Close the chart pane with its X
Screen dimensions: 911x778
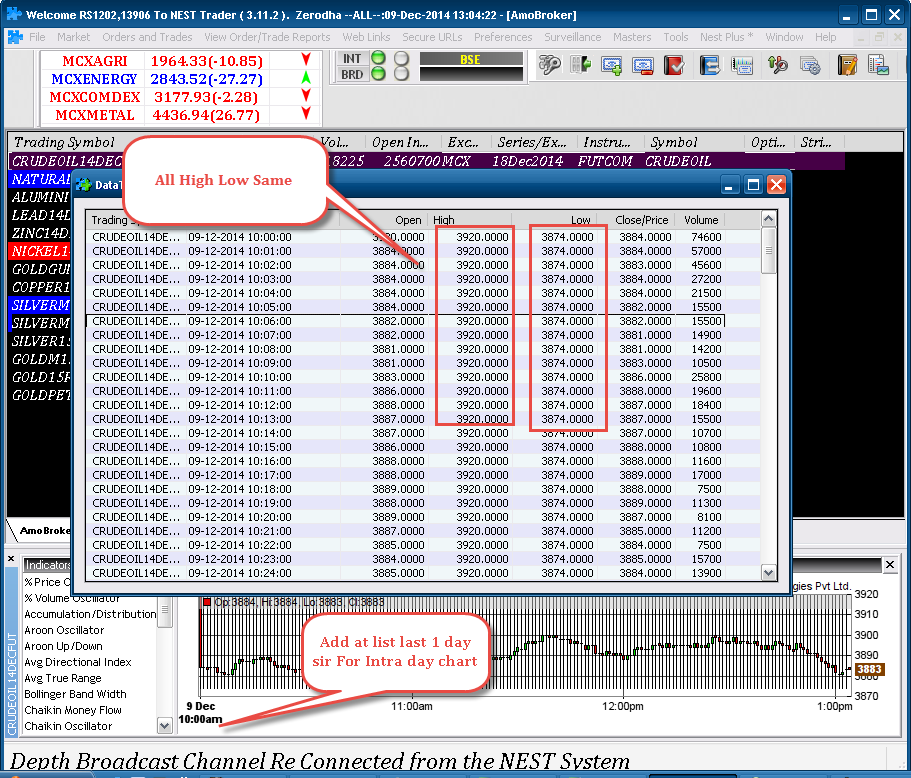pyautogui.click(x=890, y=564)
